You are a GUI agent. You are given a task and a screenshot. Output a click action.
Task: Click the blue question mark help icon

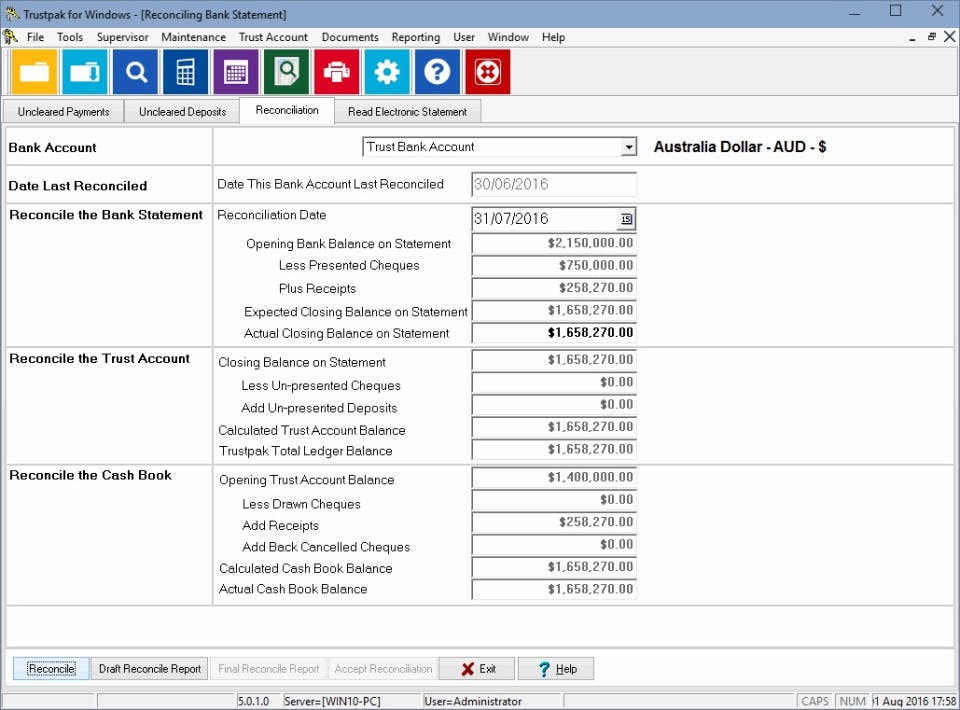pos(437,72)
